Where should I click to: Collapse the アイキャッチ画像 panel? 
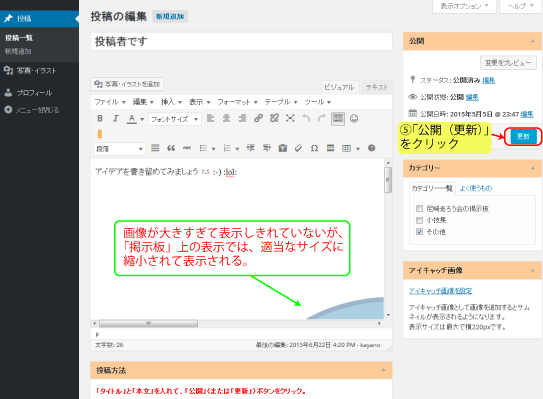coord(533,270)
